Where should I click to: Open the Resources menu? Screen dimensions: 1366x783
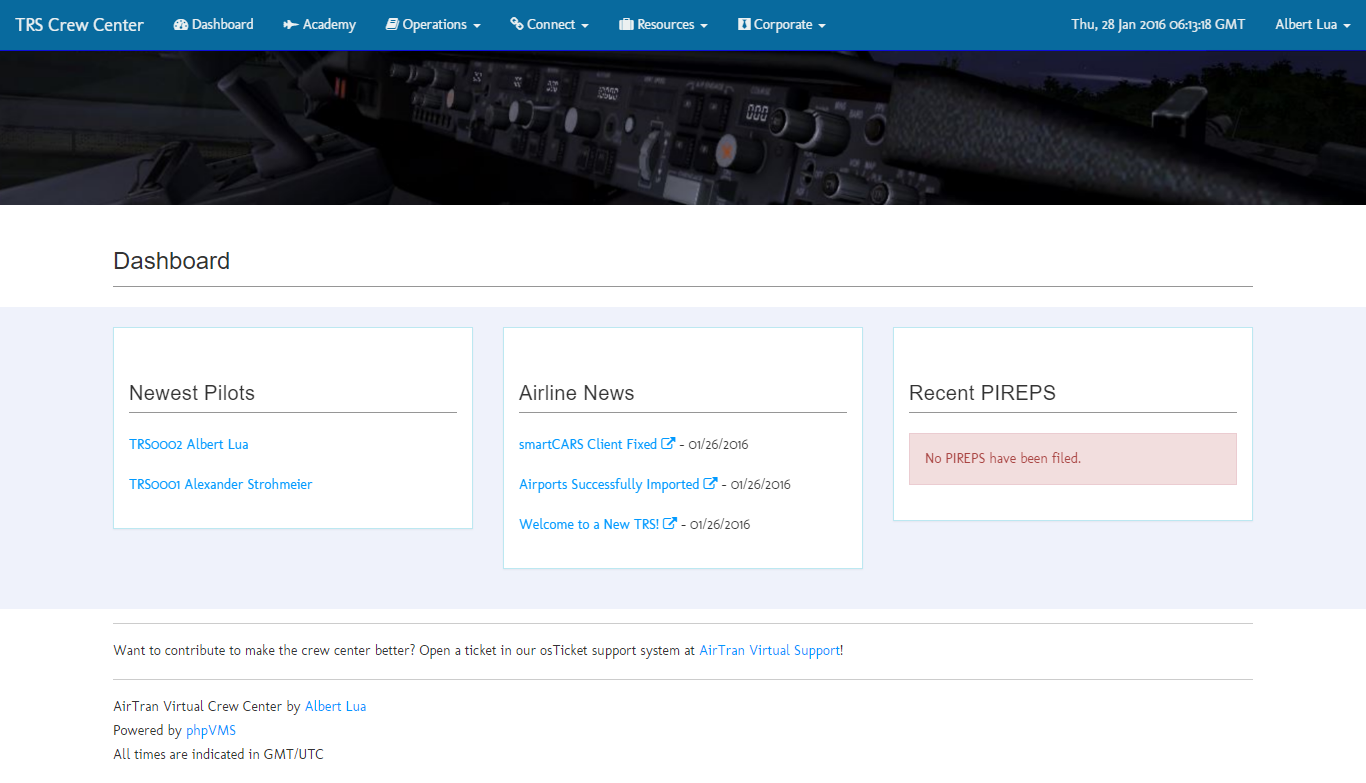point(664,24)
